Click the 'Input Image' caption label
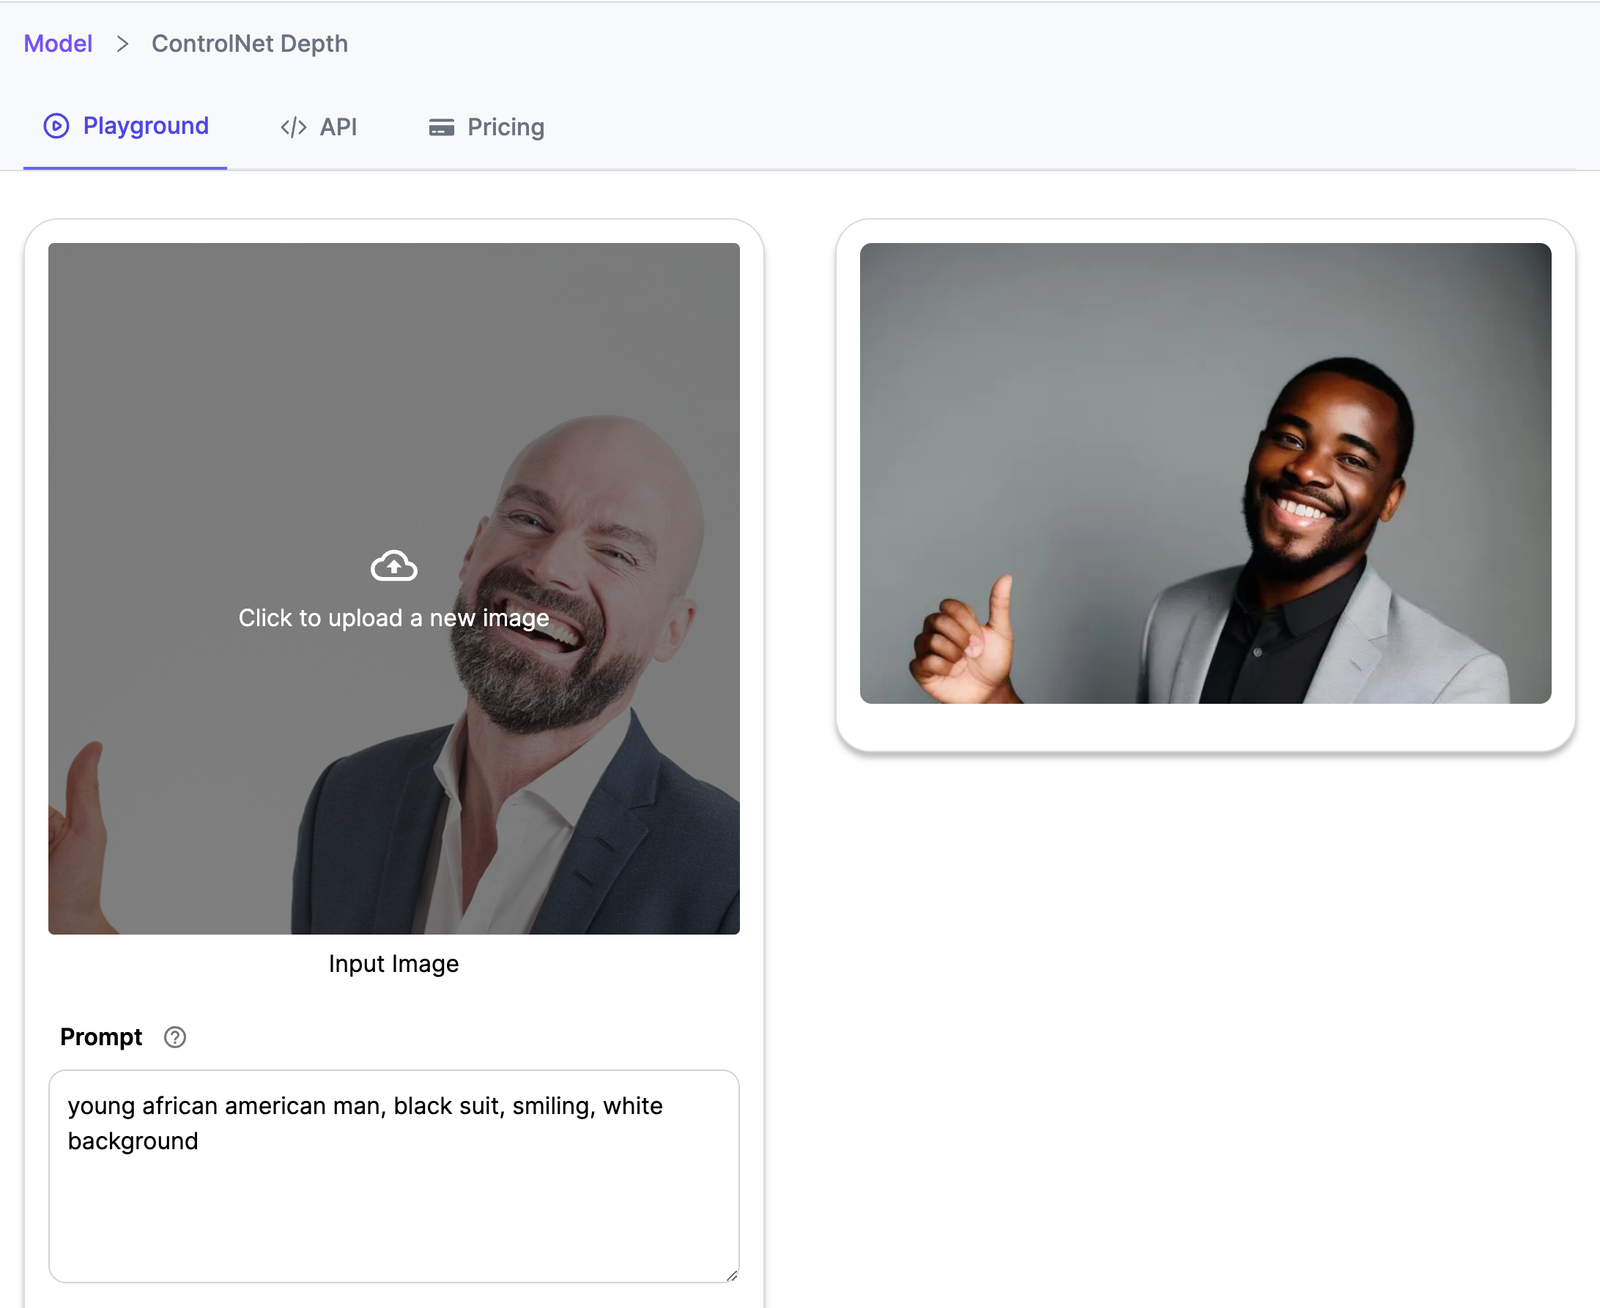The image size is (1600, 1308). [x=394, y=964]
